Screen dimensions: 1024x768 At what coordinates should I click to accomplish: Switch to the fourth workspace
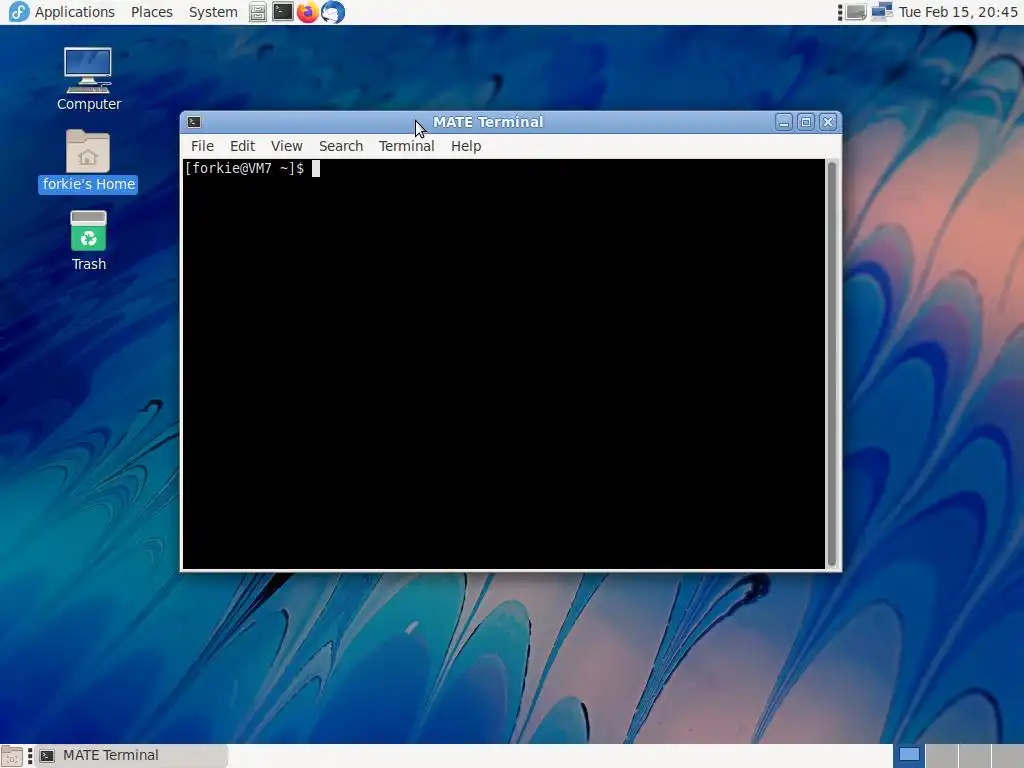click(x=1007, y=756)
